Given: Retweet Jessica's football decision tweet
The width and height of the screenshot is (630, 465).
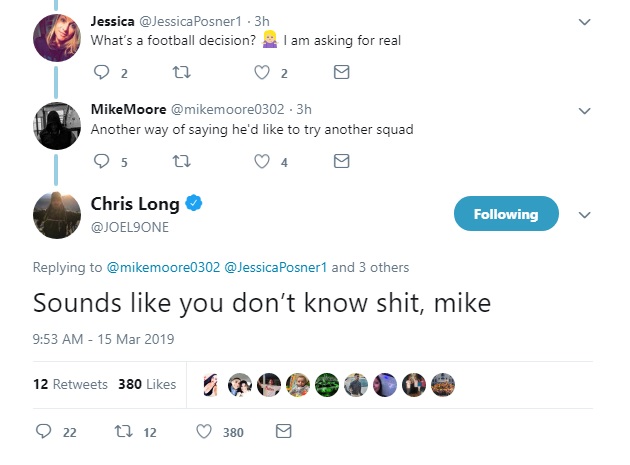Looking at the screenshot, I should (182, 72).
